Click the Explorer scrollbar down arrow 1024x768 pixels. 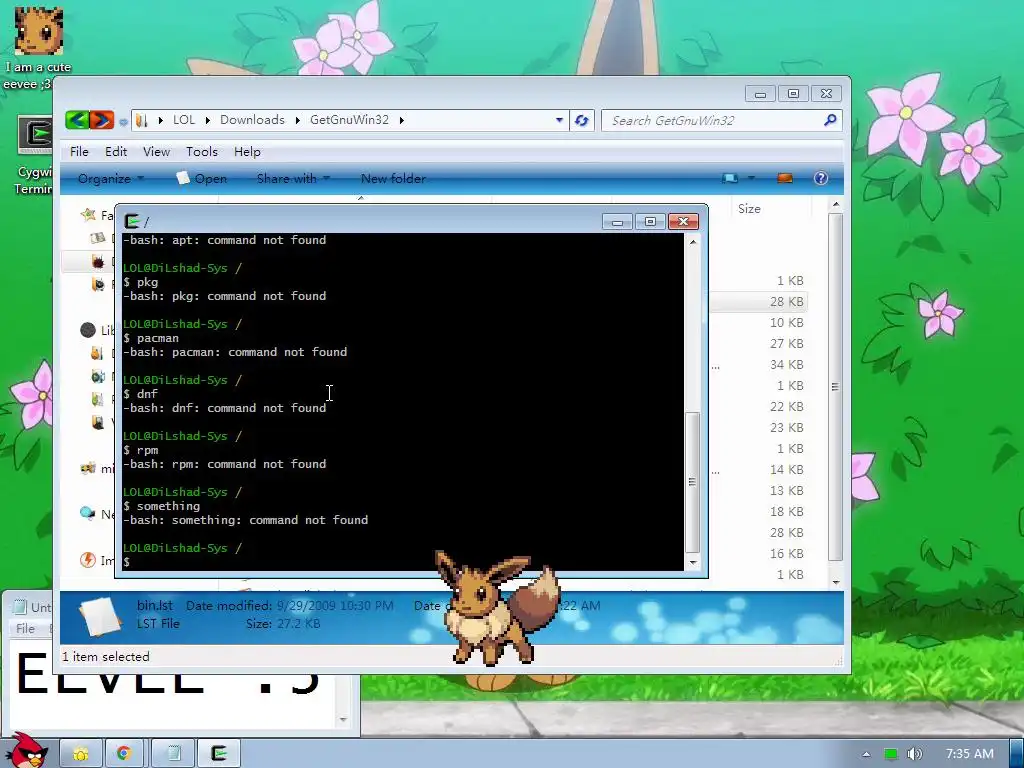point(835,582)
